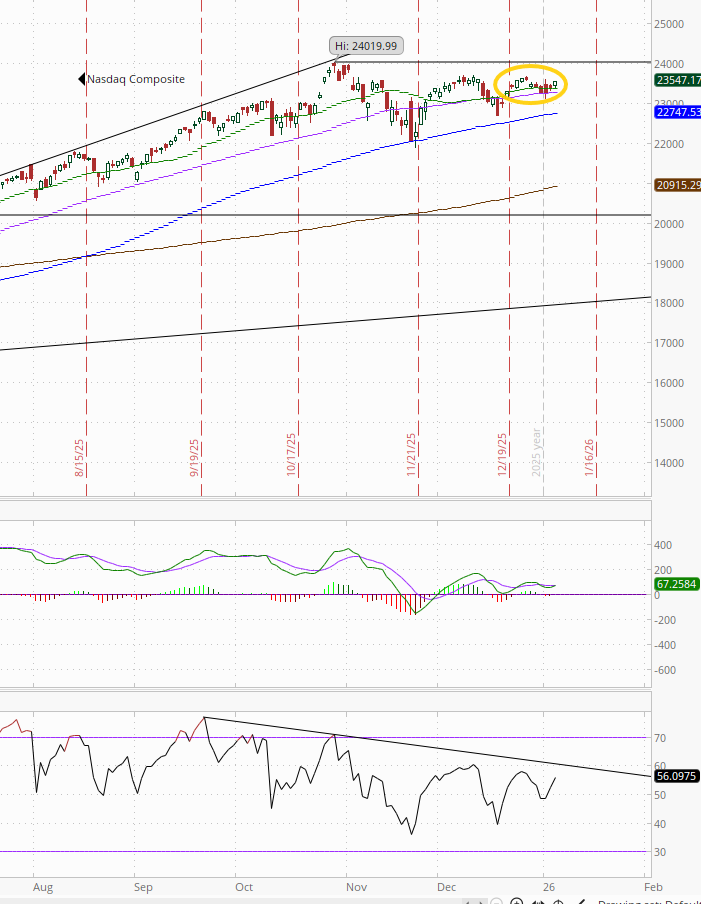Click Feb on the time axis
The width and height of the screenshot is (701, 904).
[x=653, y=887]
